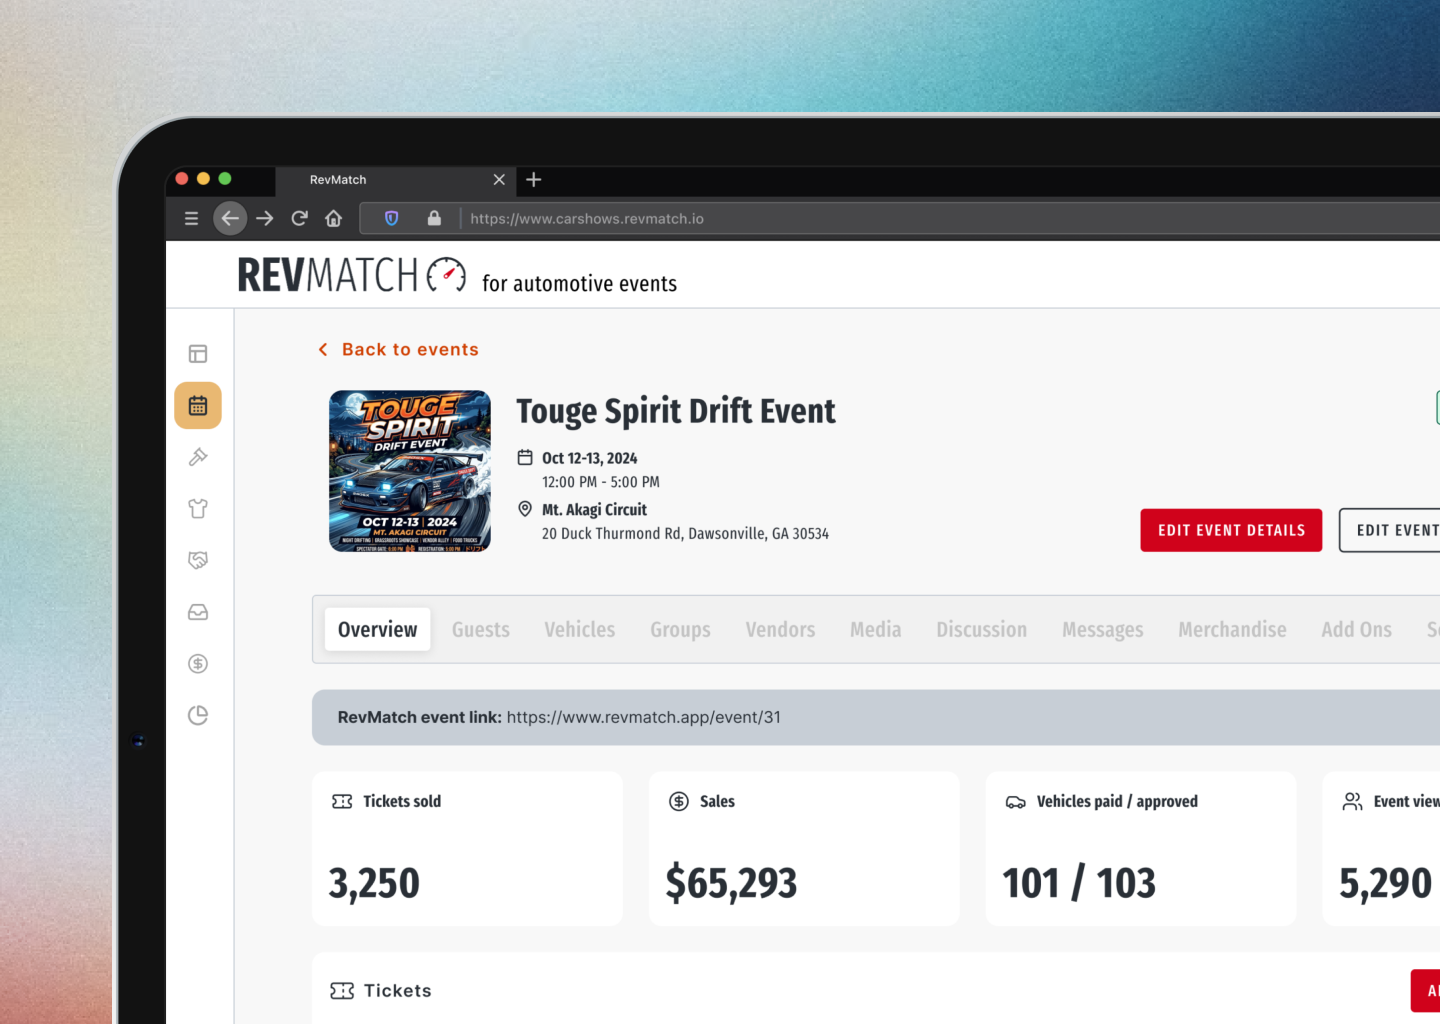Click the Sales dollar circle icon
Image resolution: width=1440 pixels, height=1024 pixels.
click(679, 802)
